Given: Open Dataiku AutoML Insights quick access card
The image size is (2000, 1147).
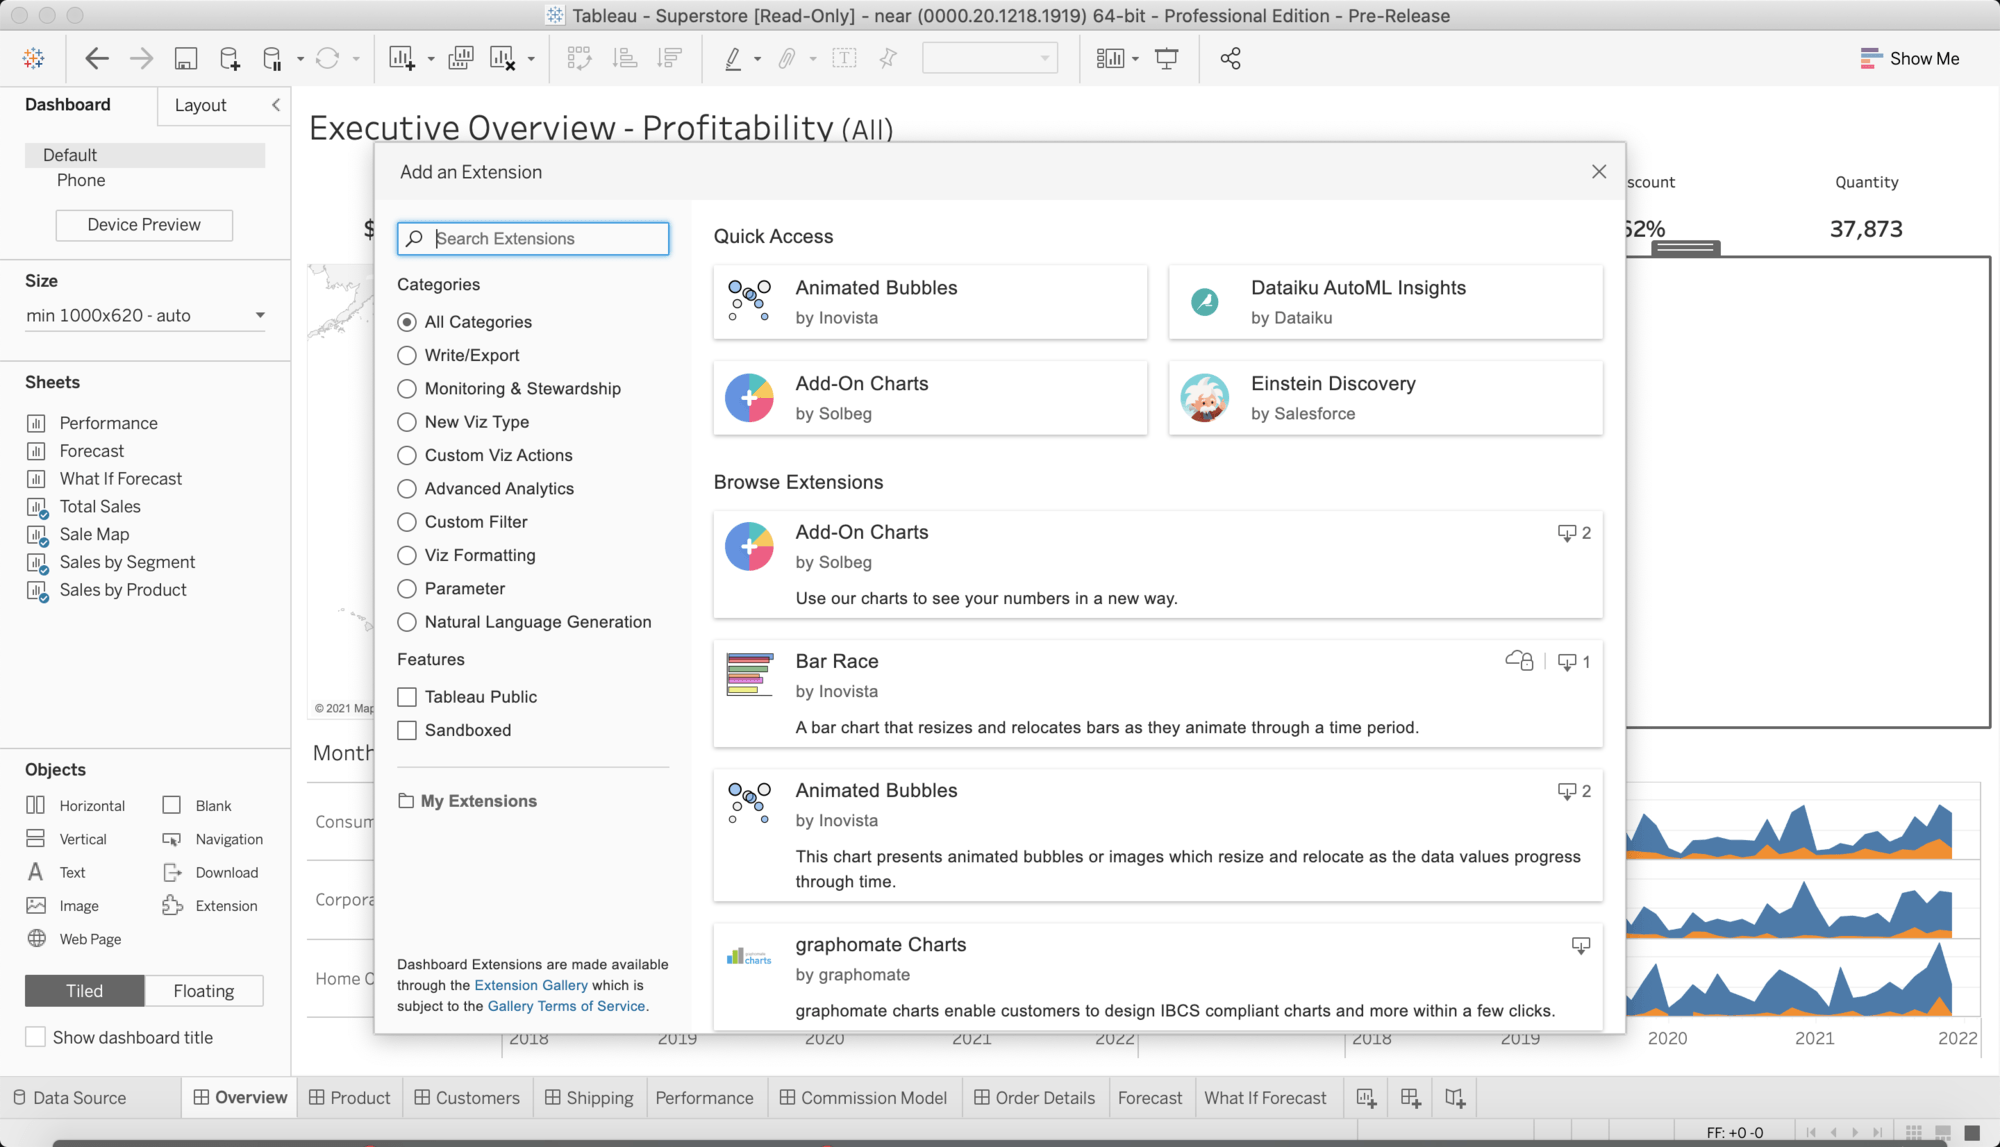Looking at the screenshot, I should click(1385, 302).
